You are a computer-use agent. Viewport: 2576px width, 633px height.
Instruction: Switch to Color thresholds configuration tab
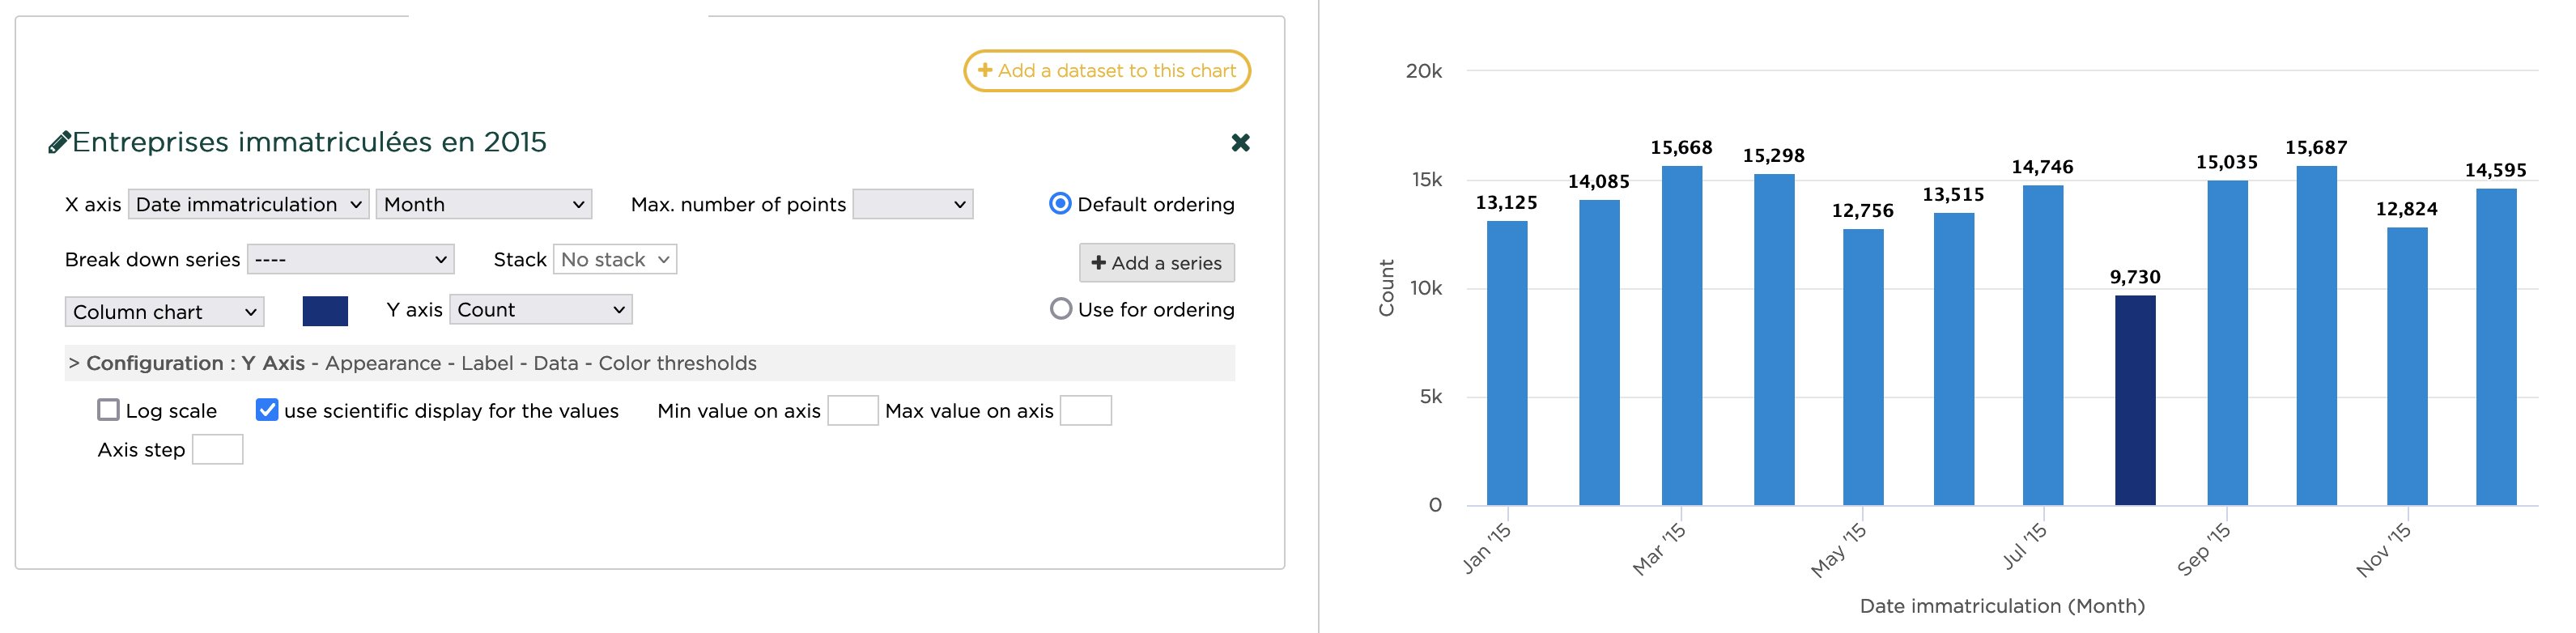point(677,363)
